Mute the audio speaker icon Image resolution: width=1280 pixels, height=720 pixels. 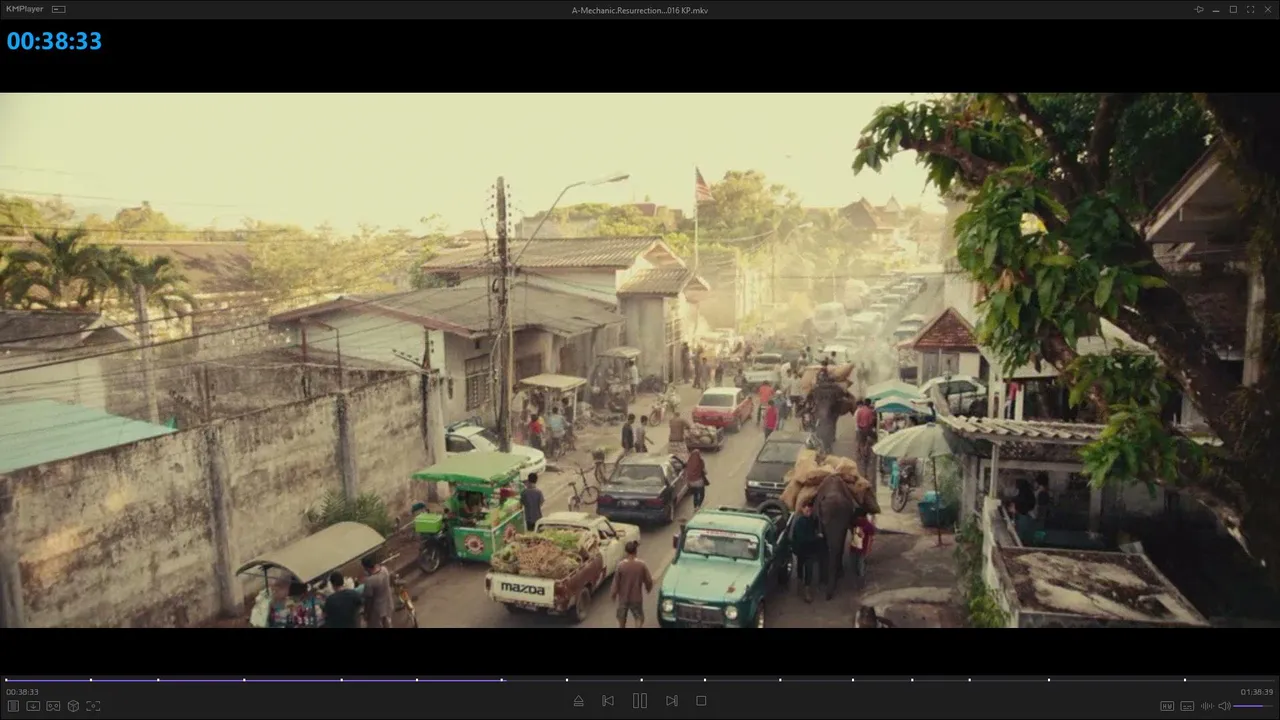pyautogui.click(x=1224, y=706)
